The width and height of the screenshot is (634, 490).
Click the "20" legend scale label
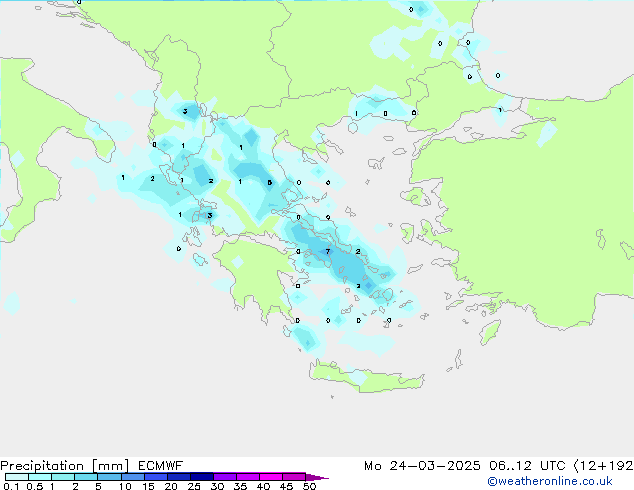coord(171,486)
